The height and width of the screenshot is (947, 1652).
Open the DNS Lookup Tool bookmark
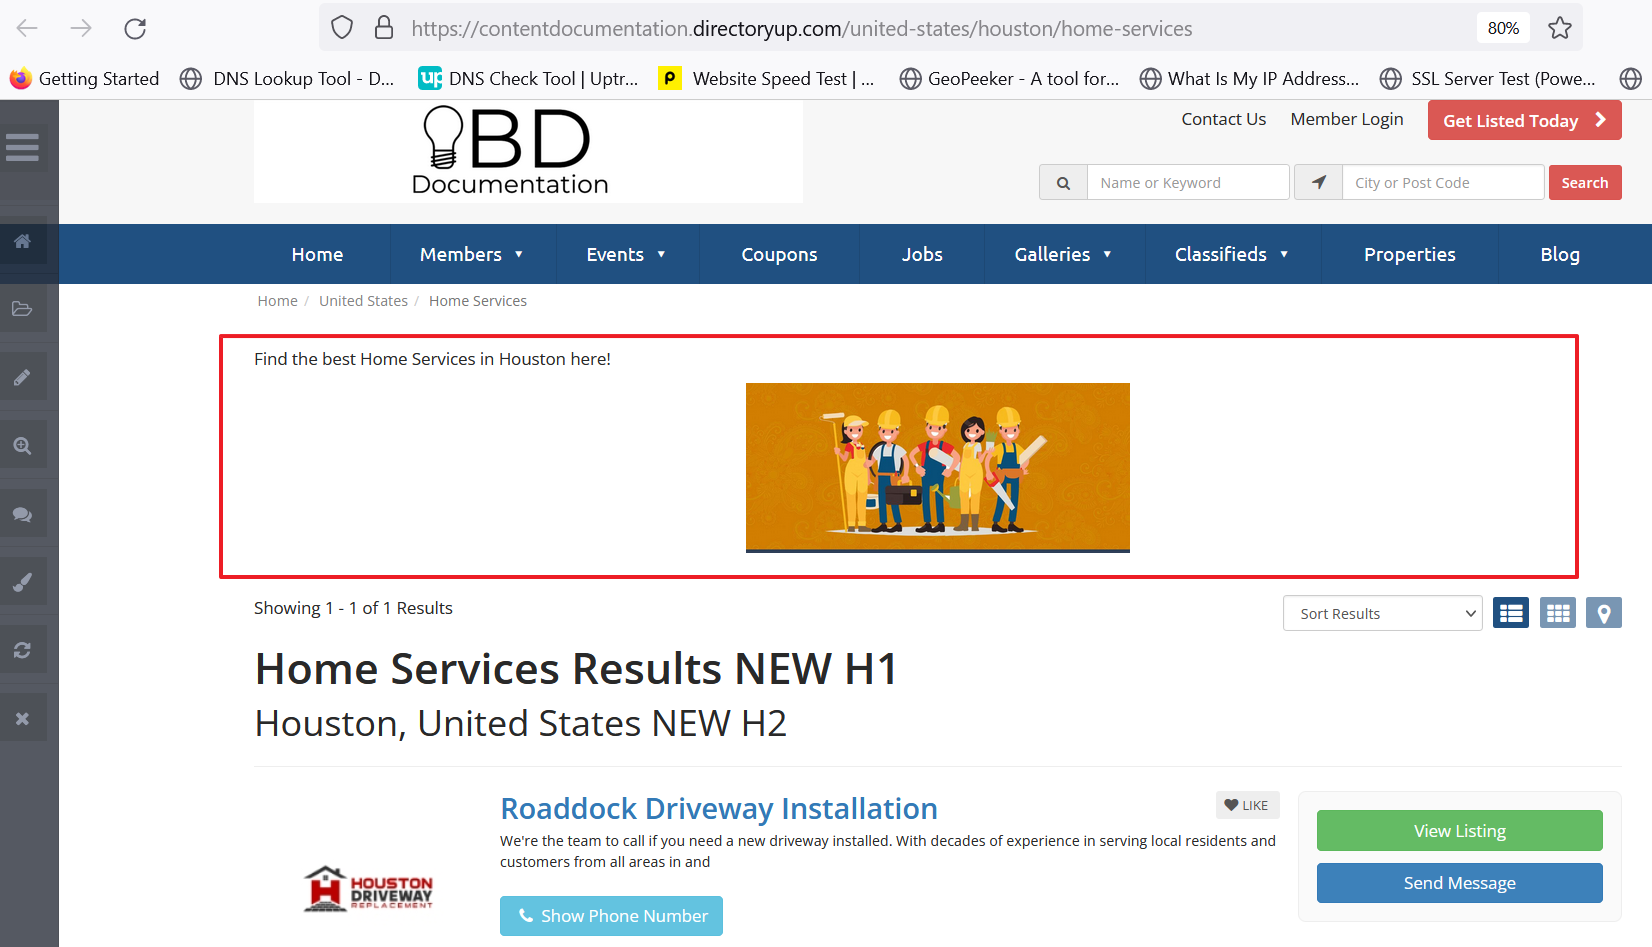287,78
